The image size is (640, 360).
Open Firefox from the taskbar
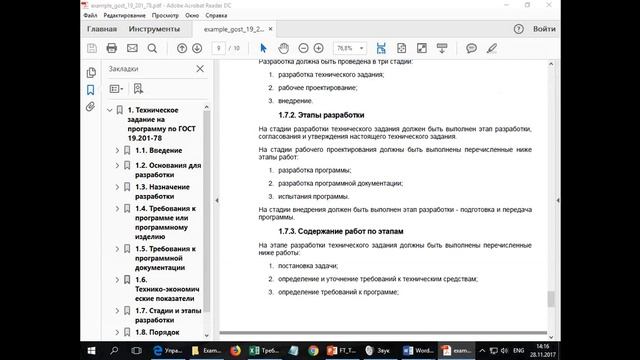point(236,351)
